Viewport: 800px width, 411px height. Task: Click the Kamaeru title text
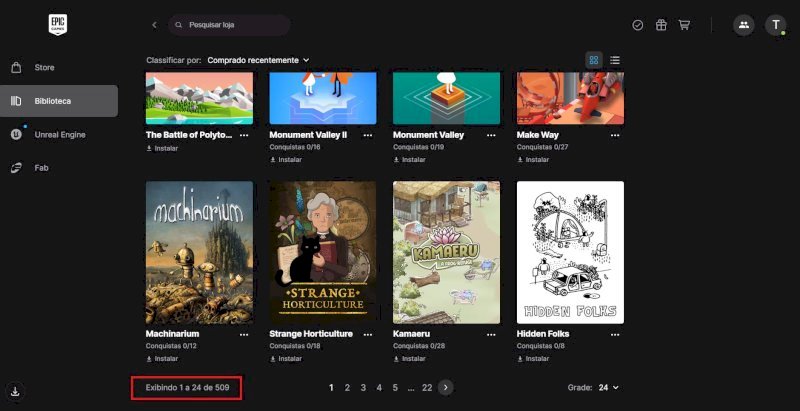[411, 334]
